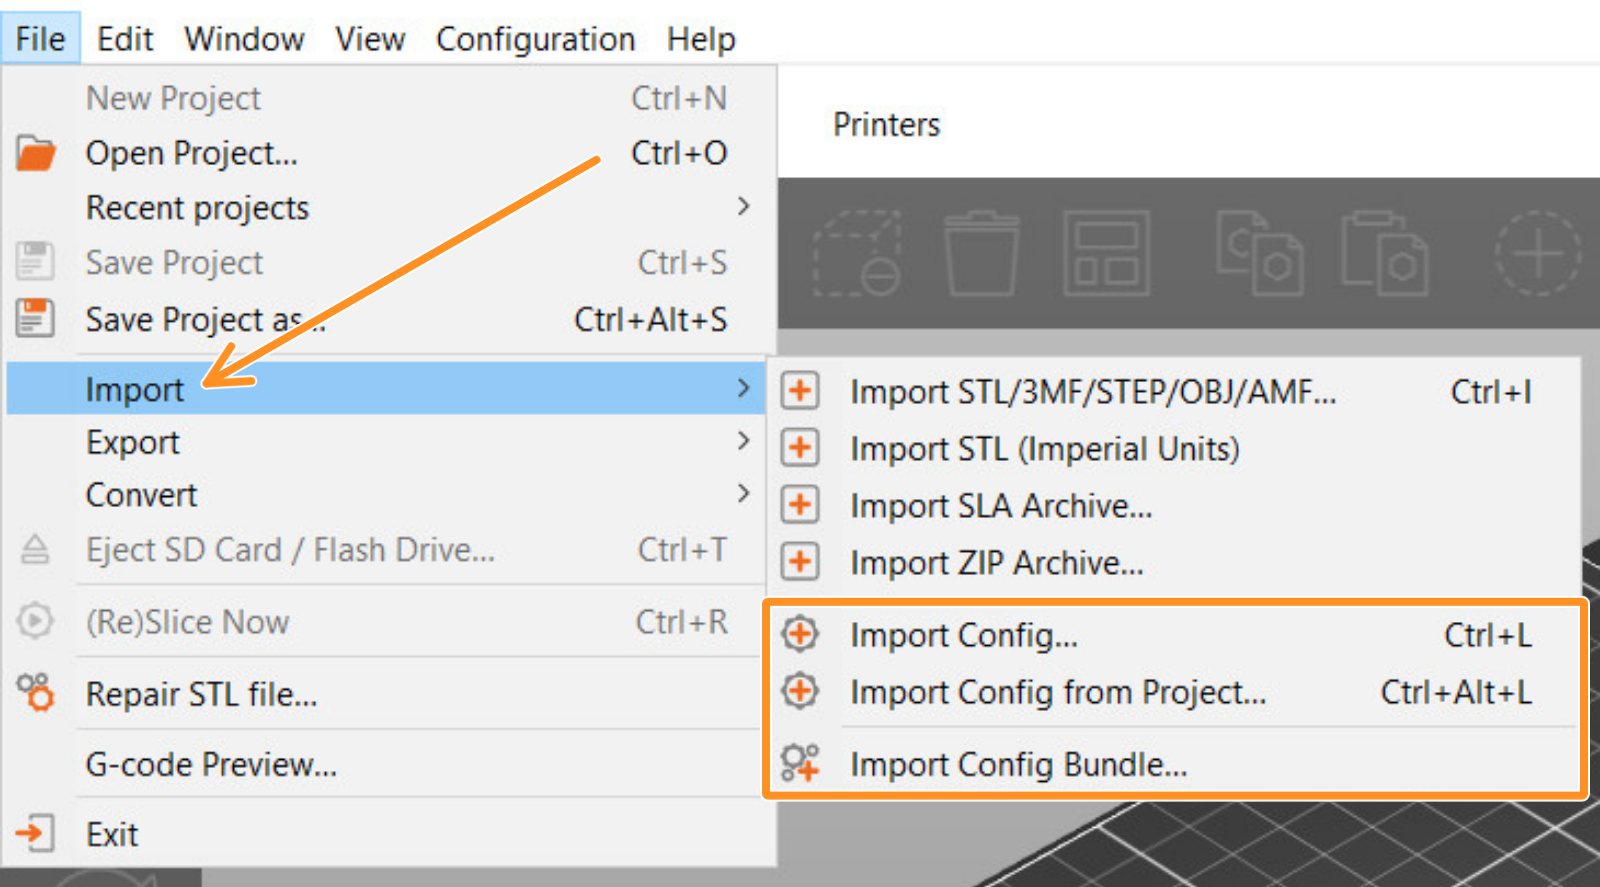Click the Delete trash can toolbar icon
The image size is (1600, 887).
click(x=981, y=254)
